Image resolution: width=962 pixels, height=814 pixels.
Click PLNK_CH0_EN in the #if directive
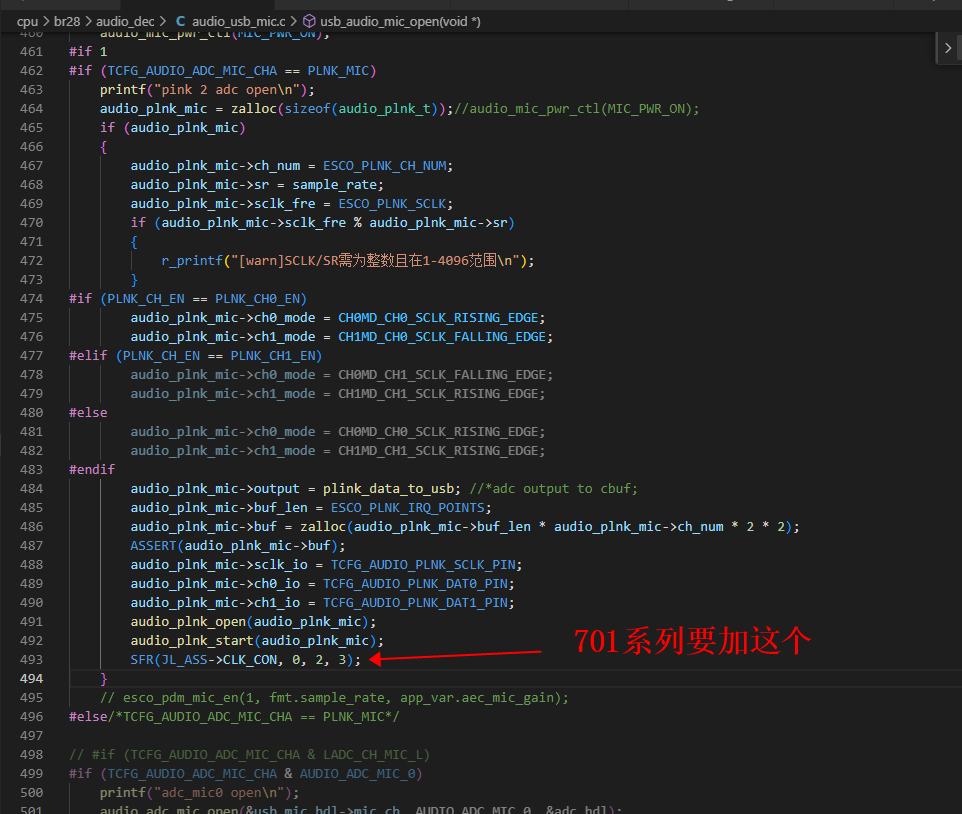tap(257, 299)
